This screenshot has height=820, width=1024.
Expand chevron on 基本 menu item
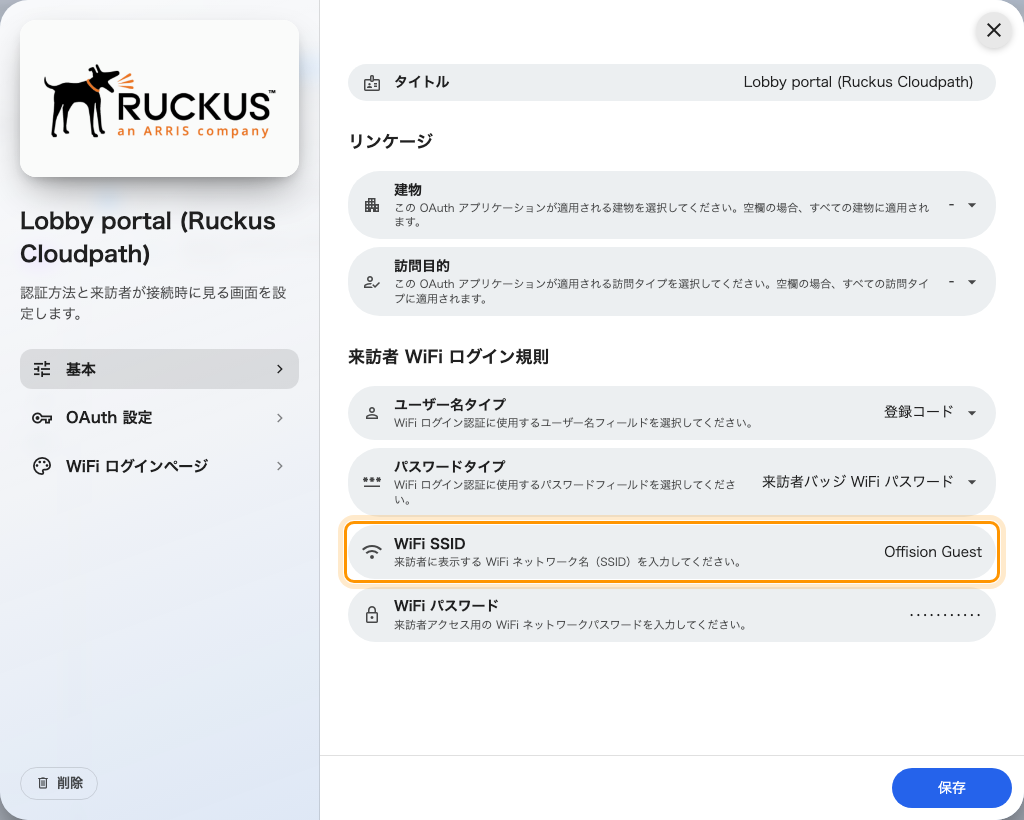[x=280, y=369]
